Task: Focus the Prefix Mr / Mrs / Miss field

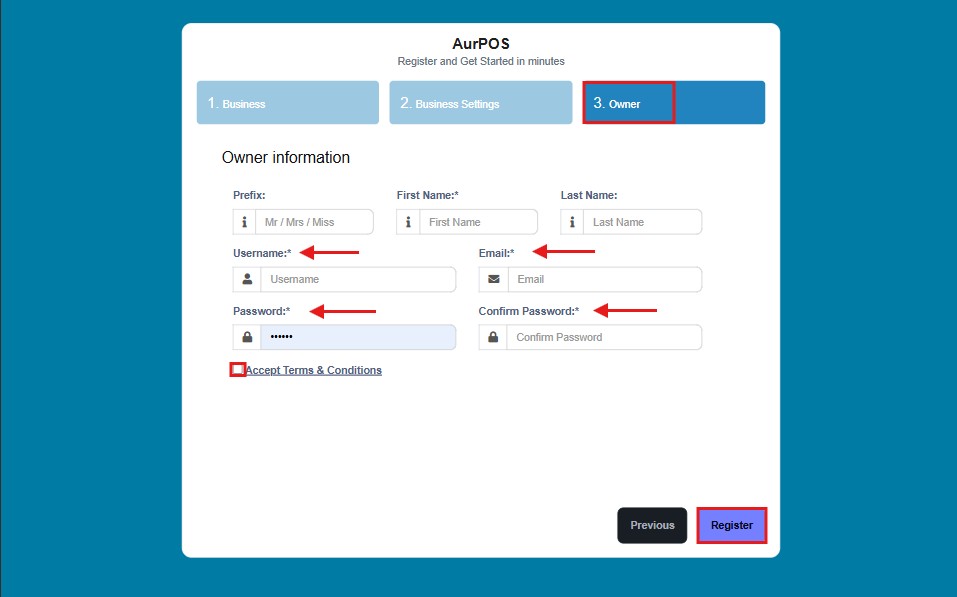Action: click(x=314, y=222)
